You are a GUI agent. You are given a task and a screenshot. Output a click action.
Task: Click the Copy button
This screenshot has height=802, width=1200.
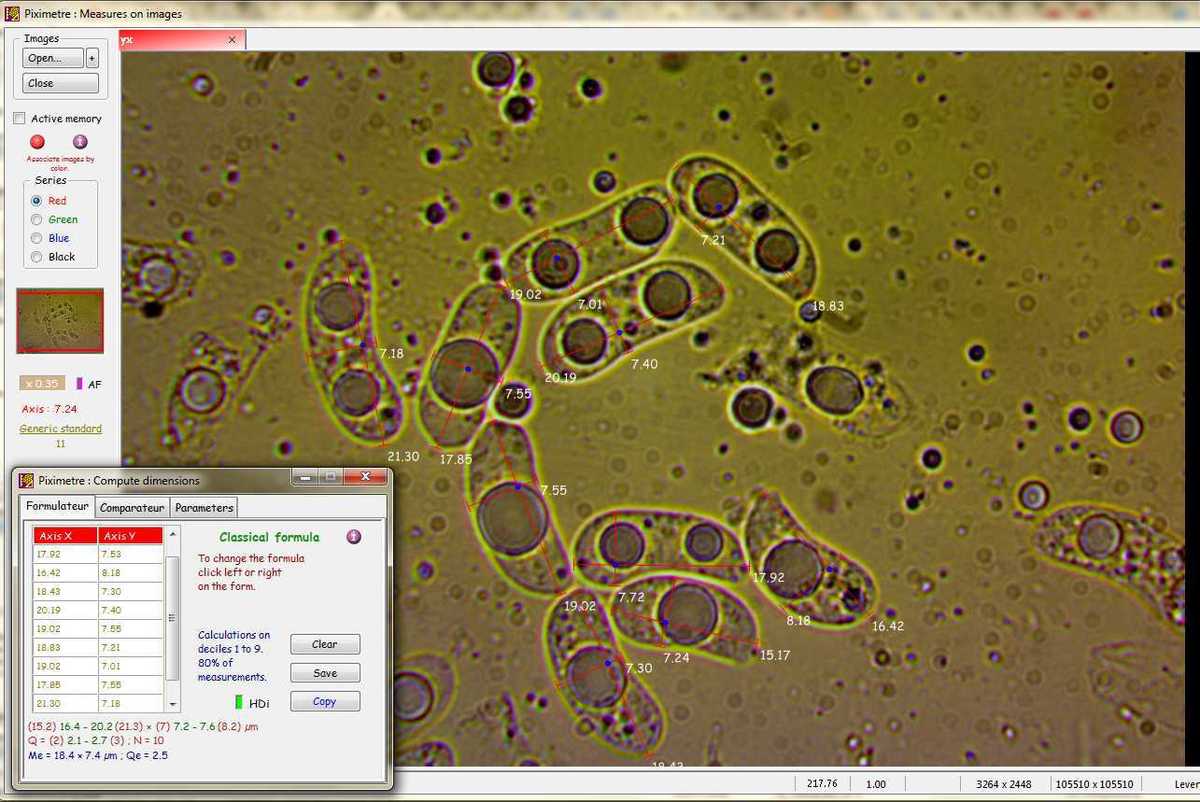point(325,701)
